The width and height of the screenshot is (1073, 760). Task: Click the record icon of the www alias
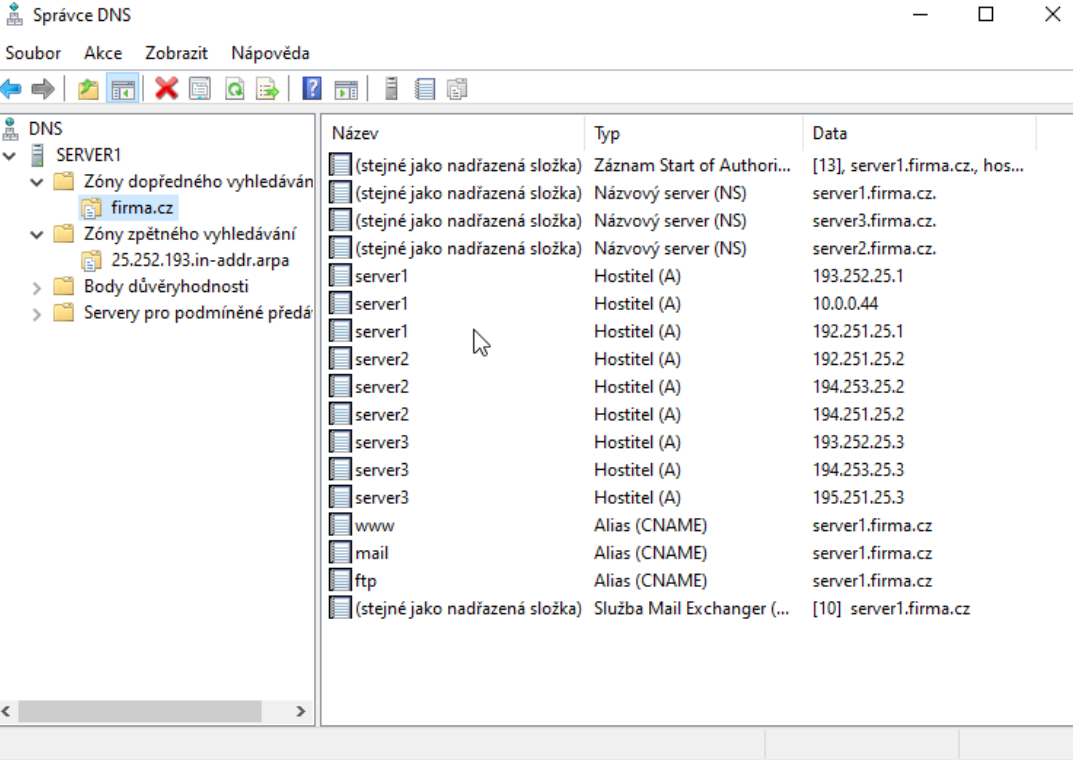340,525
